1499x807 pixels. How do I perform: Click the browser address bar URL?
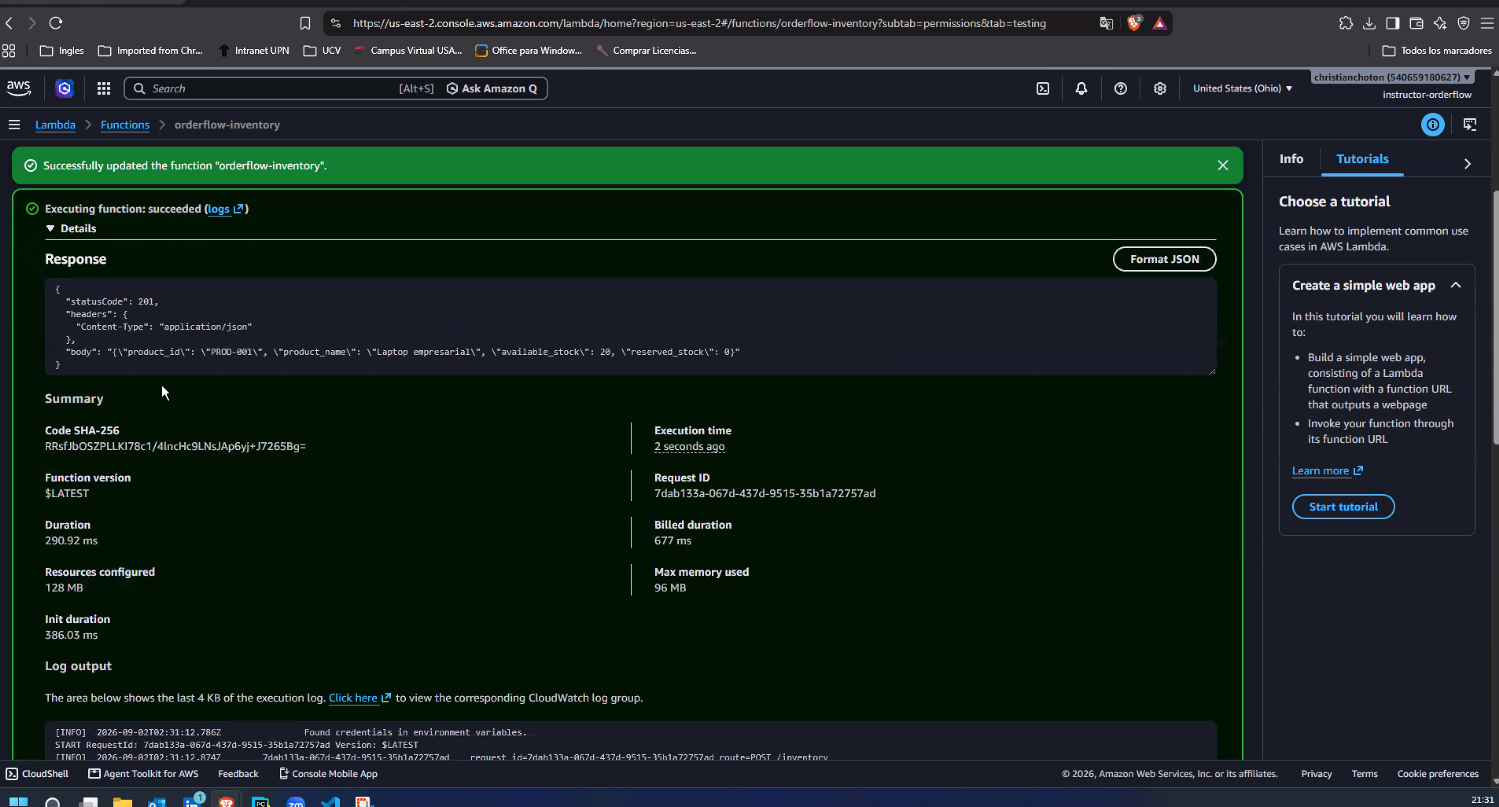[699, 23]
